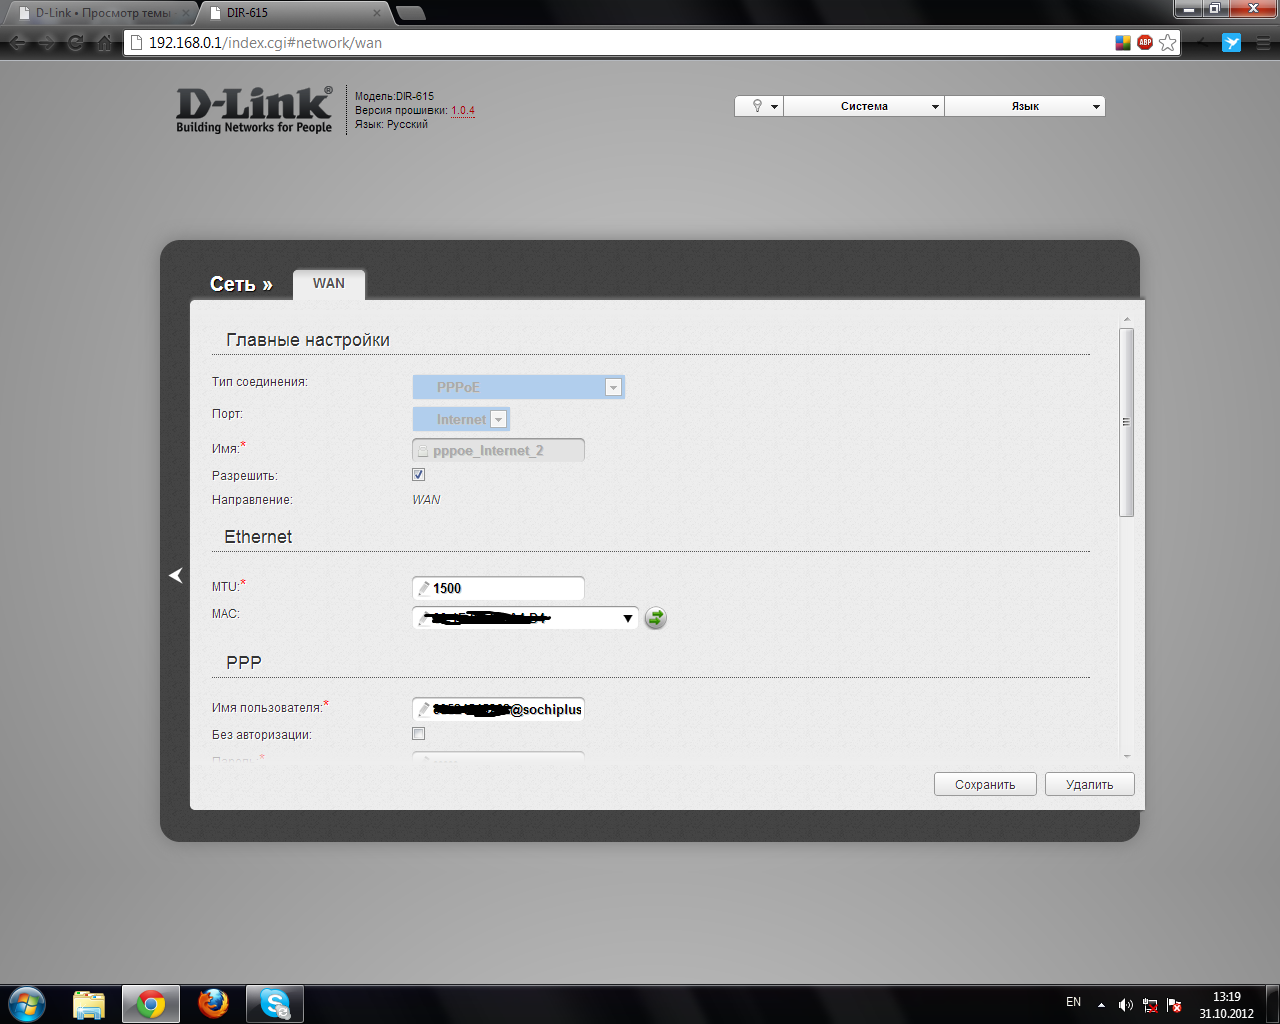
Task: Open the Action Center flag icon
Action: pos(1175,1004)
